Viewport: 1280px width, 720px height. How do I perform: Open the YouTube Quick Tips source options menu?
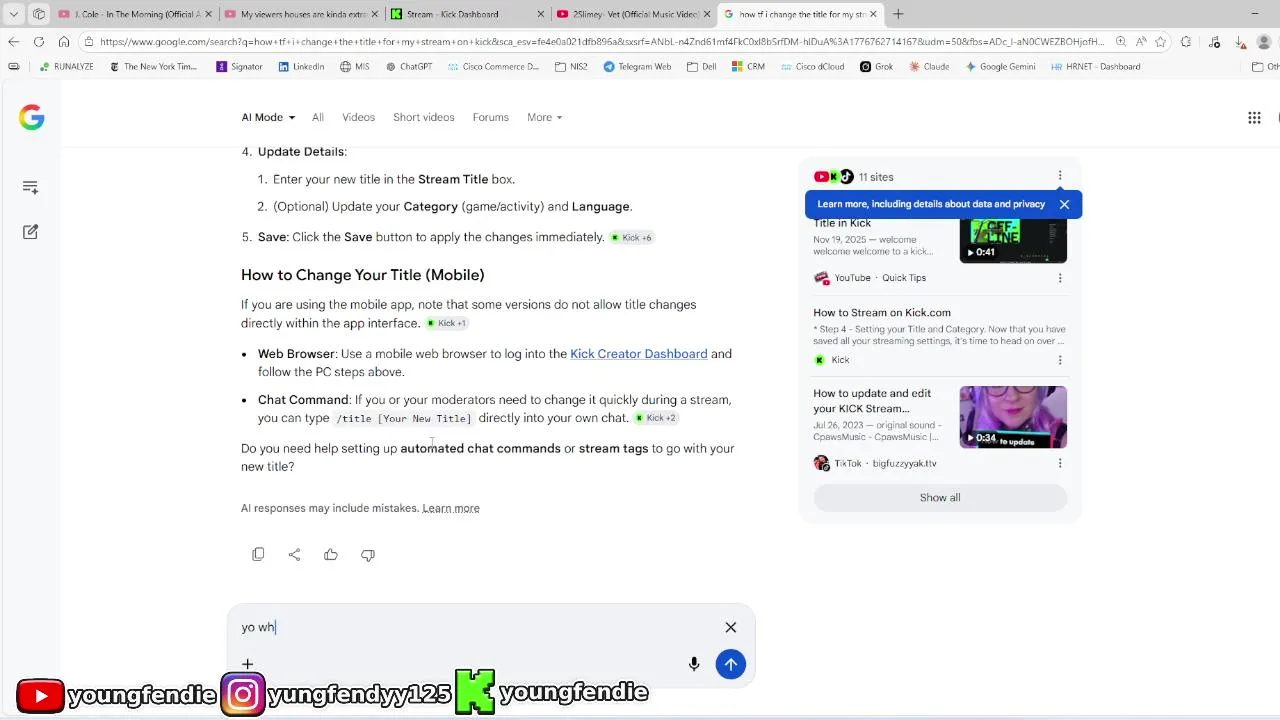pos(1060,278)
